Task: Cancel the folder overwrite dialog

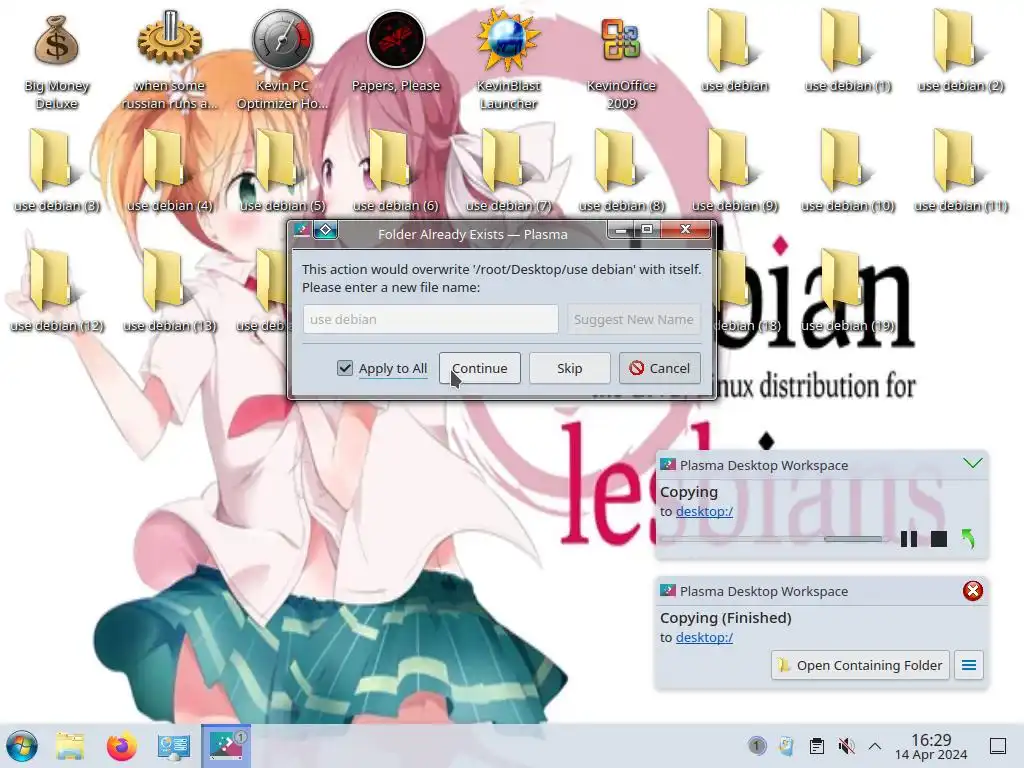Action: 660,368
